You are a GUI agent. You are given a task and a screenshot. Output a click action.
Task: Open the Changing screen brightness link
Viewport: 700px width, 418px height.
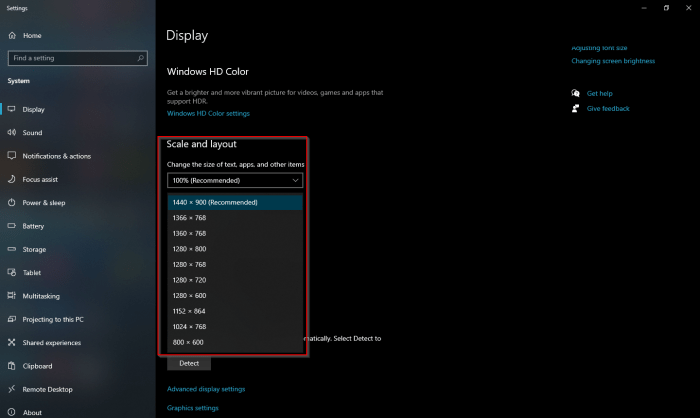[x=613, y=61]
